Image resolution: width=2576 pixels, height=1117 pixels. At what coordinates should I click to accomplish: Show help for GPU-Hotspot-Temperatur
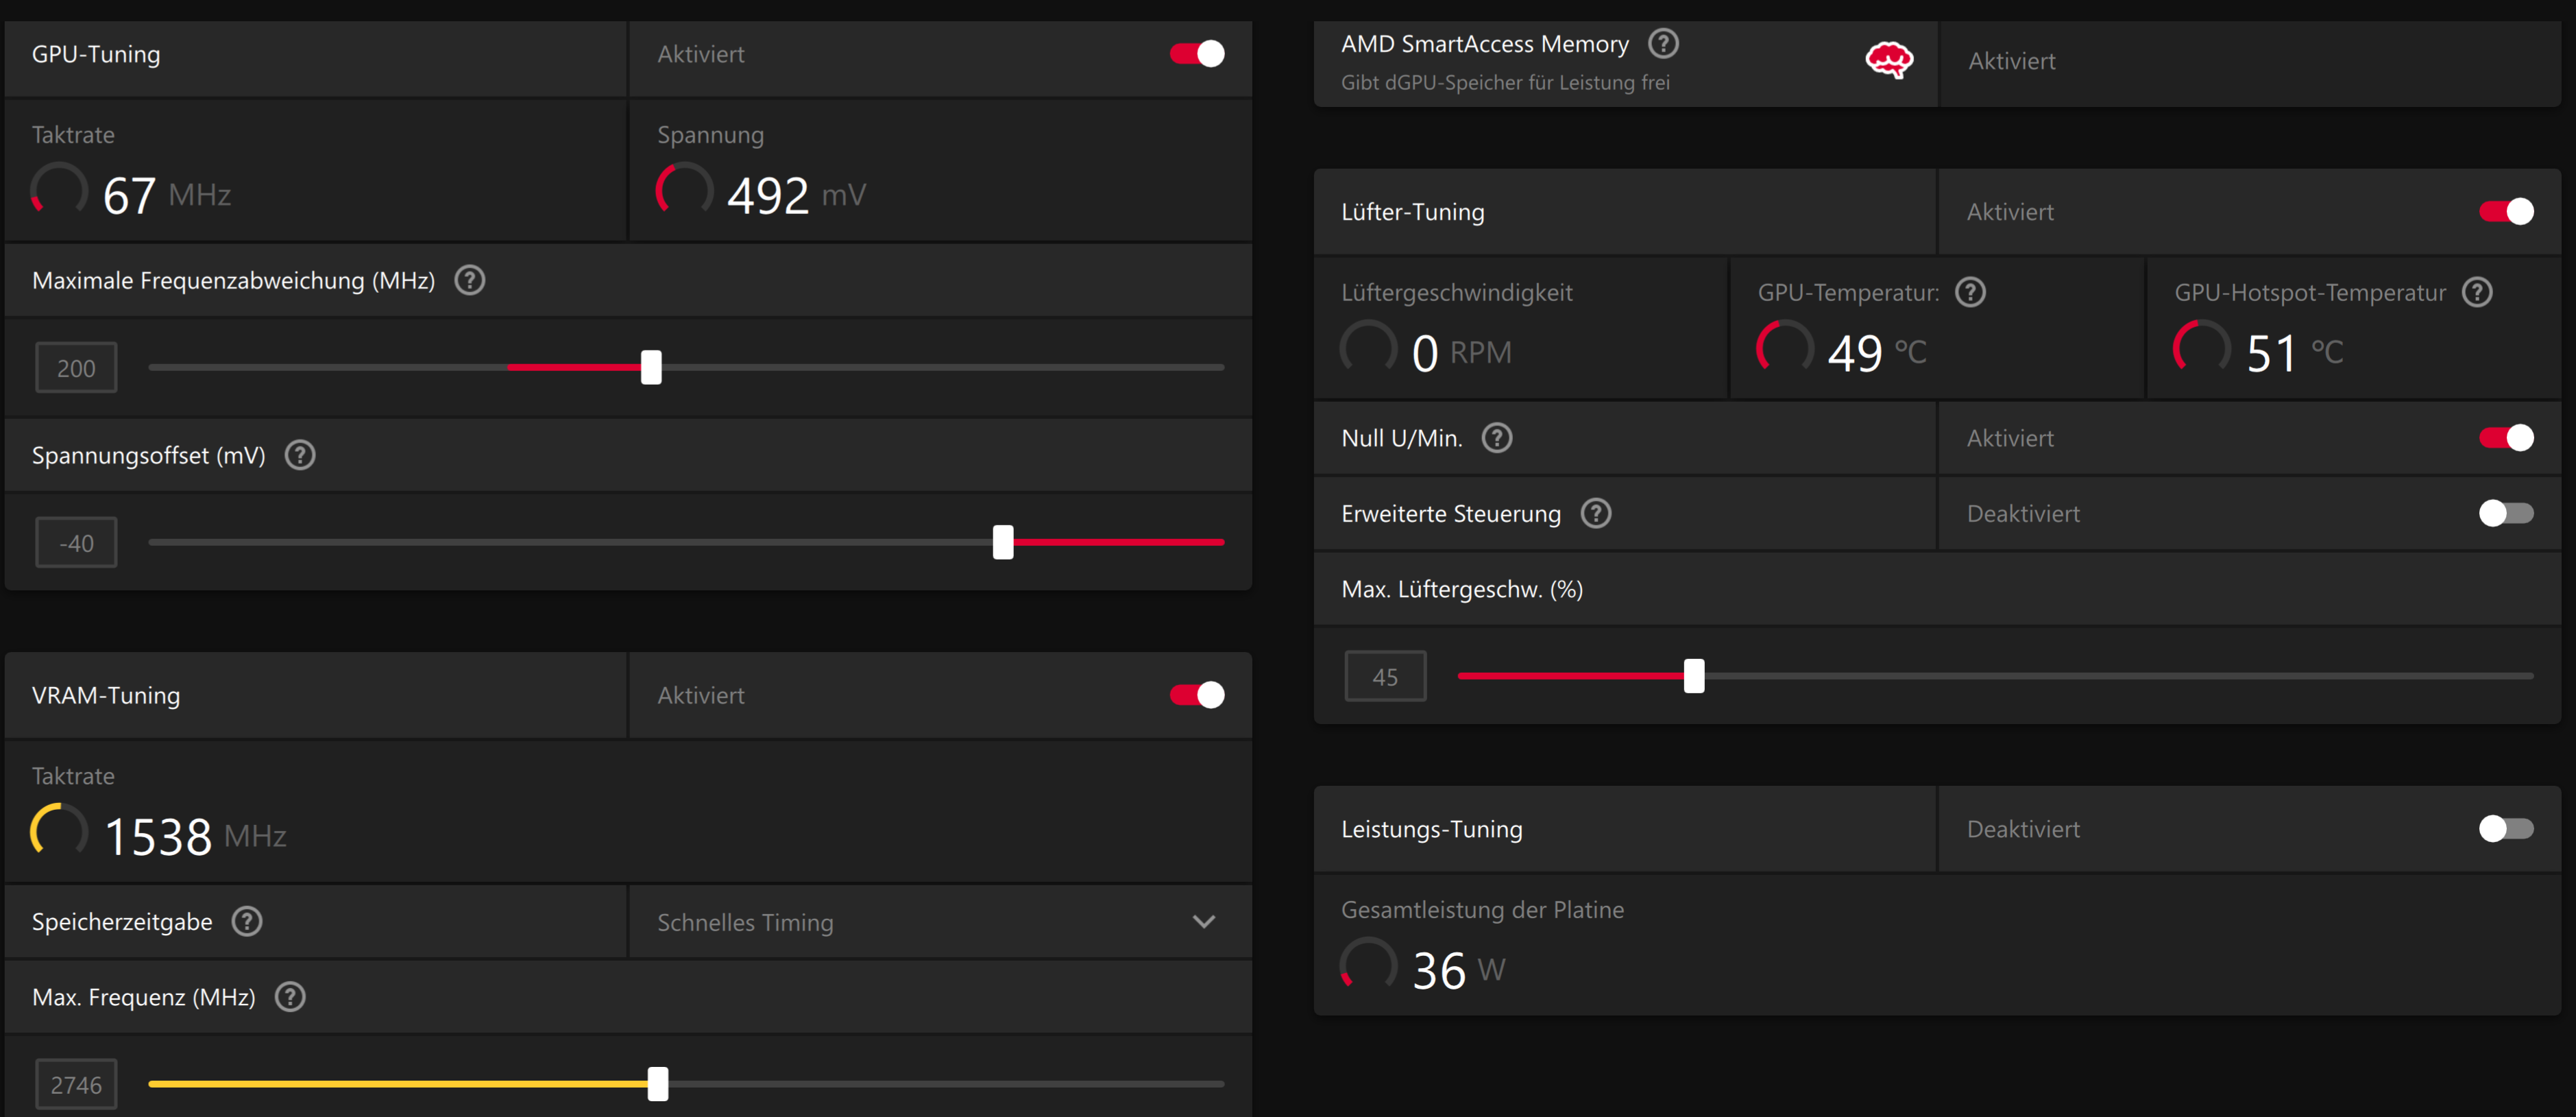pos(2477,292)
